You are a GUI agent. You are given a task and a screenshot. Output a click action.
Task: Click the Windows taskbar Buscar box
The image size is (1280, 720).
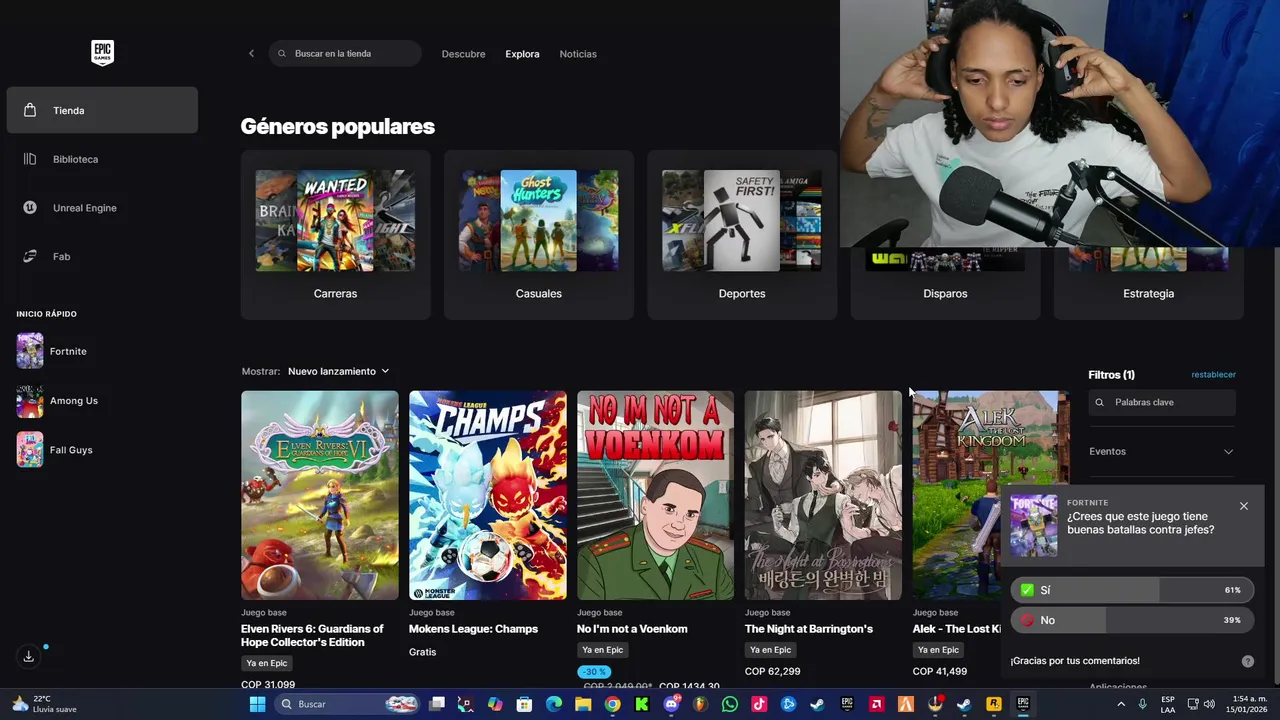coord(345,704)
